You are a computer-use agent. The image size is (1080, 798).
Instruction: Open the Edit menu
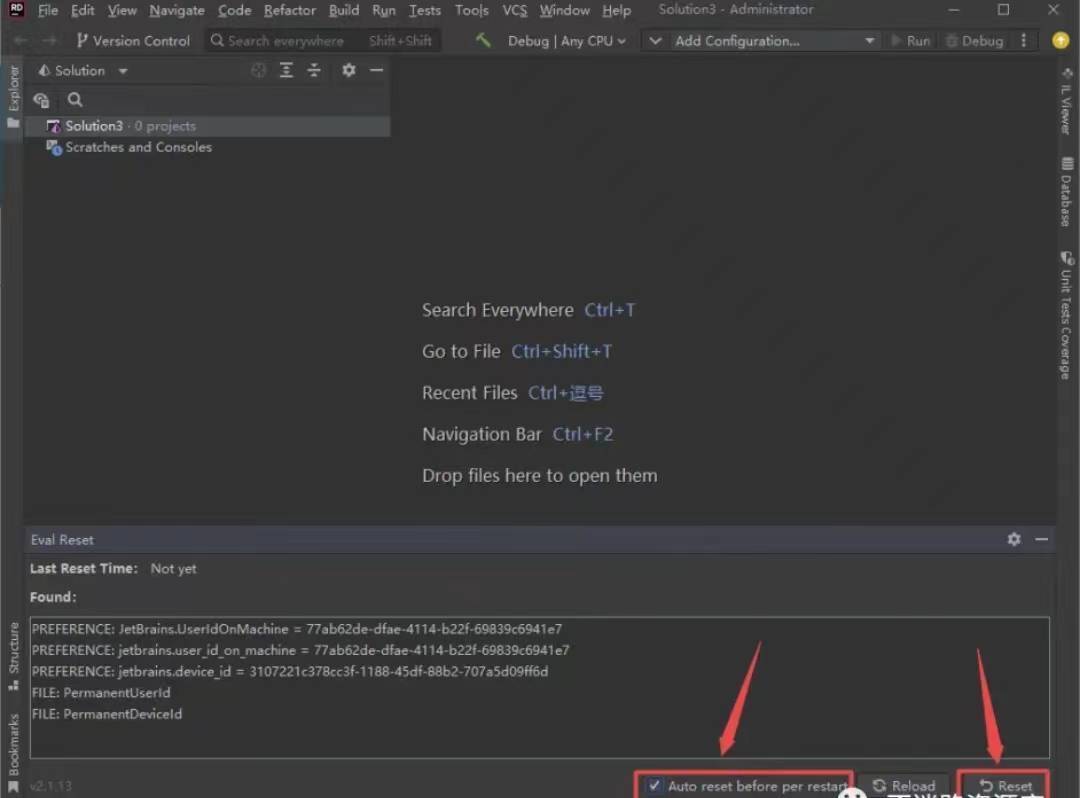point(83,10)
